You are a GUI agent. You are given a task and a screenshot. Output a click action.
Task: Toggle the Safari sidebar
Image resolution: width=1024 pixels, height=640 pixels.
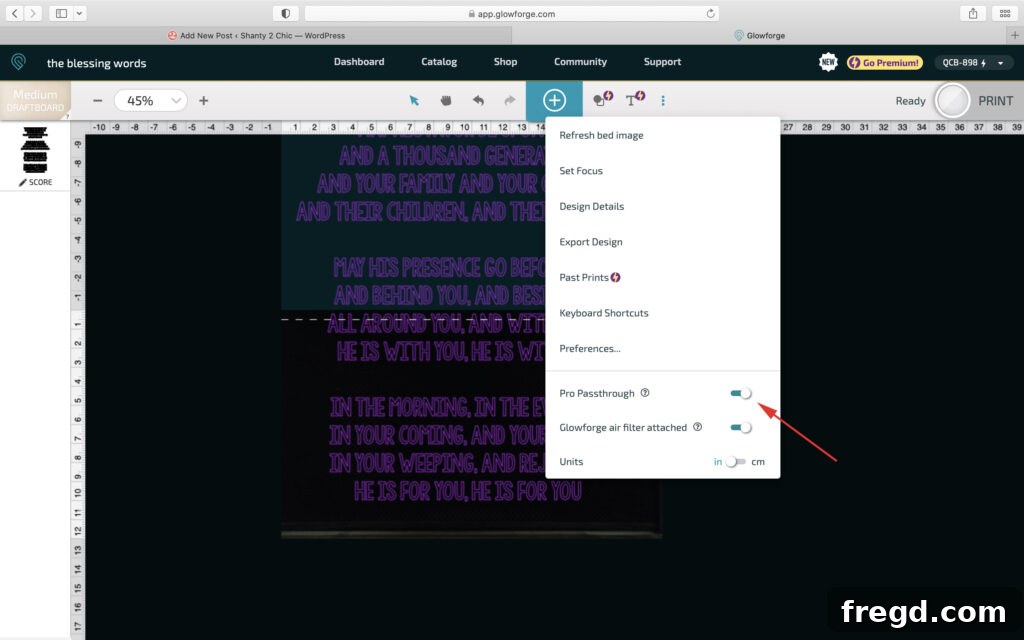tap(61, 13)
